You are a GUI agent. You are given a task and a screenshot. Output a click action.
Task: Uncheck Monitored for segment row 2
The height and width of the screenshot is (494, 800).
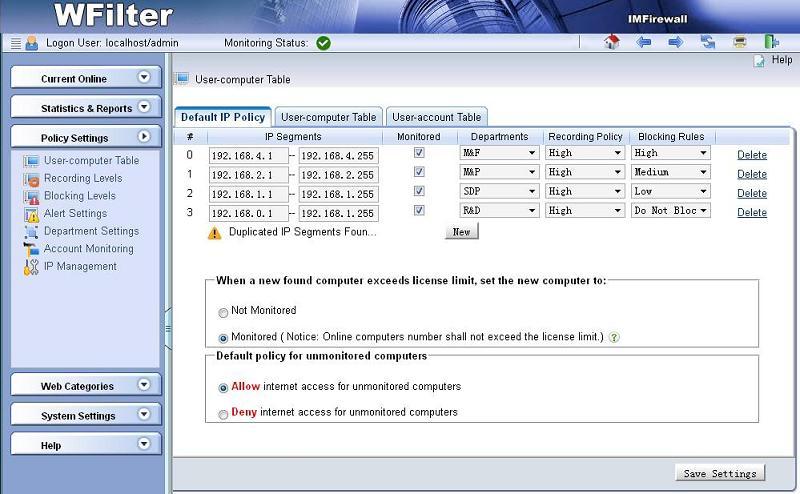(x=419, y=191)
